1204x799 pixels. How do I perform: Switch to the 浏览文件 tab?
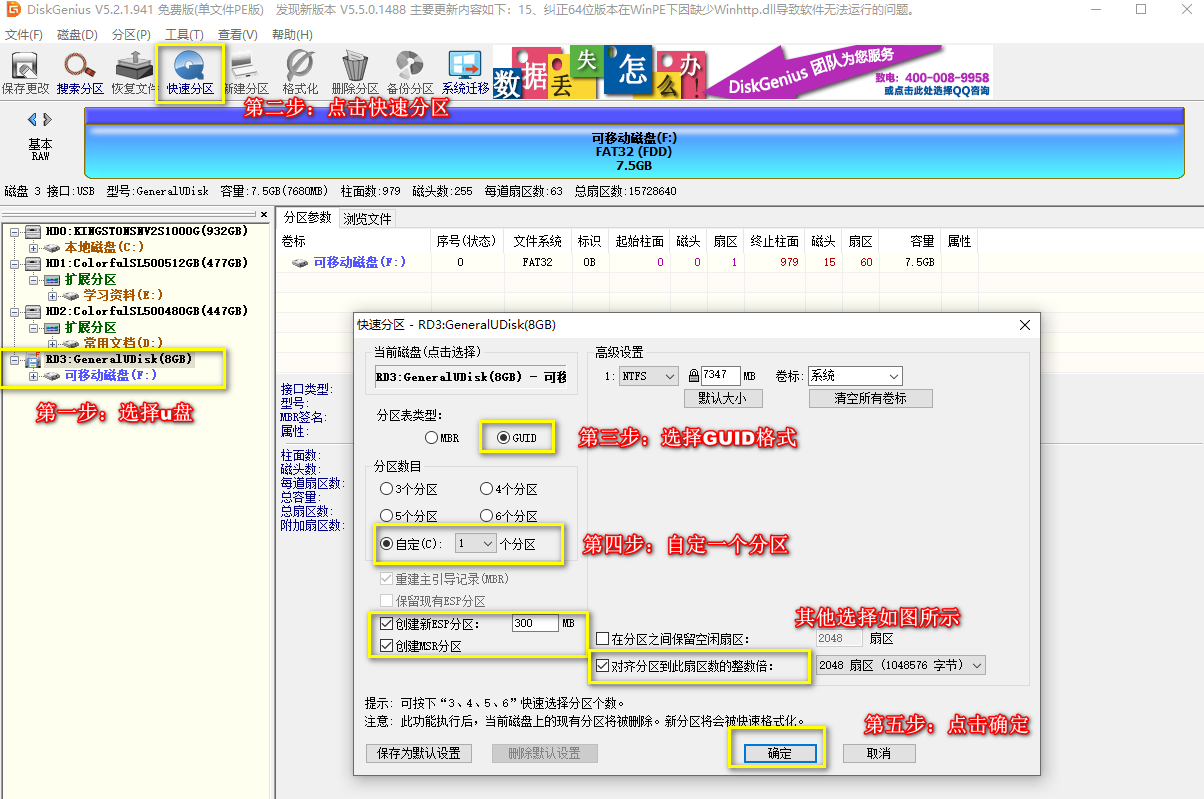367,218
